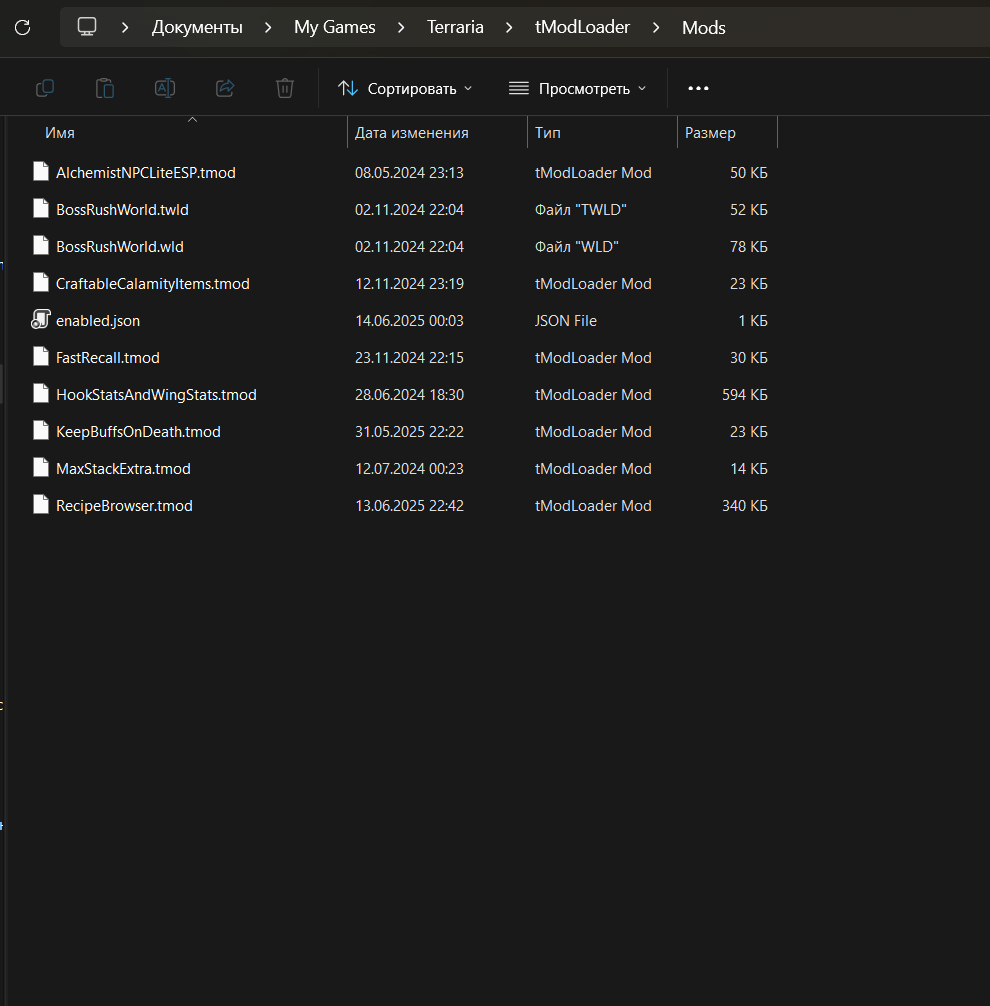The width and height of the screenshot is (990, 1006).
Task: Click the file icon of HookStatsAndWingStats.tmod
Action: 41,394
